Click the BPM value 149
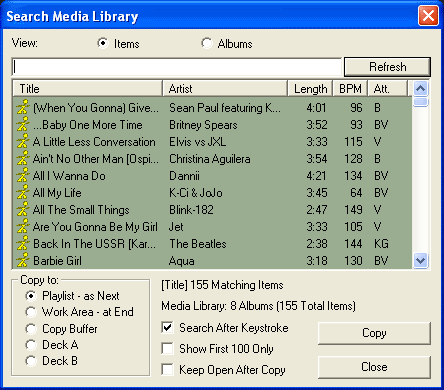This screenshot has width=444, height=390. coord(353,210)
